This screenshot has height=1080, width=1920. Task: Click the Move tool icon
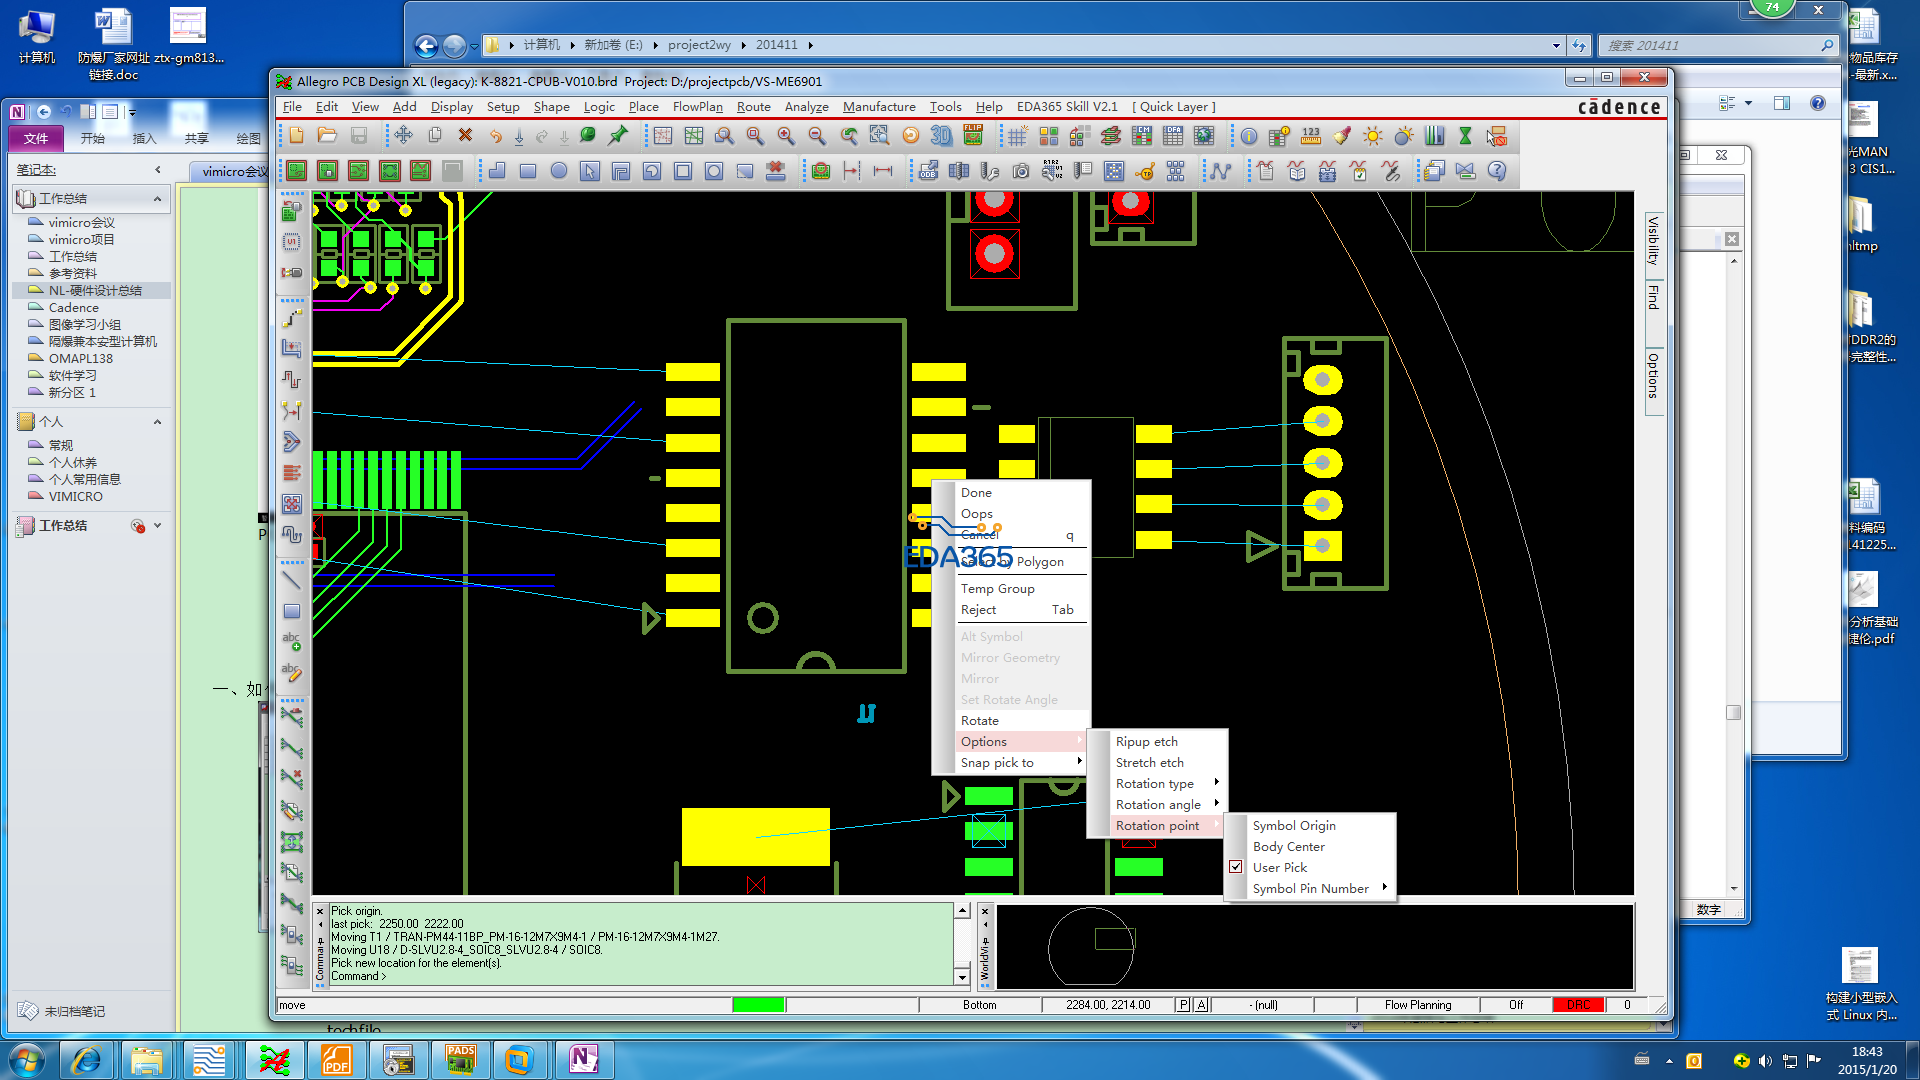click(403, 136)
